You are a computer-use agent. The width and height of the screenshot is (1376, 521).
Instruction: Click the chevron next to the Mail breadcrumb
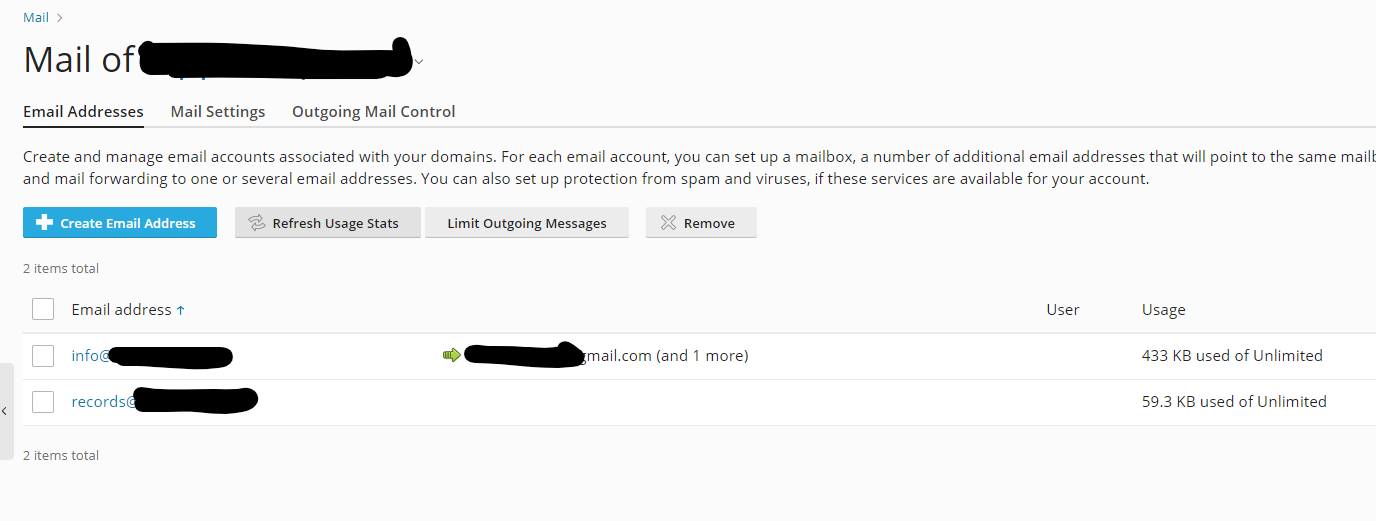point(60,18)
